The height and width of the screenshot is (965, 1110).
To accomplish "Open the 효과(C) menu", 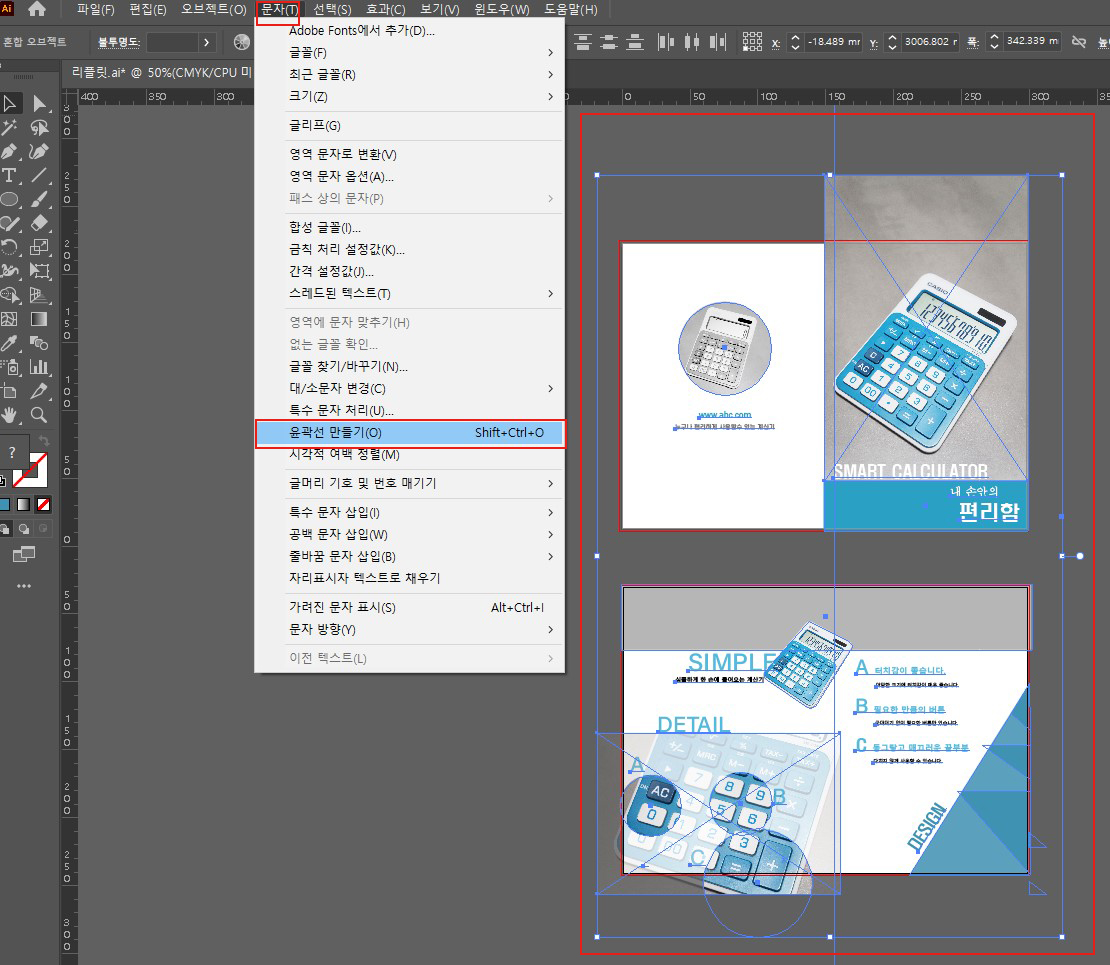I will point(386,10).
